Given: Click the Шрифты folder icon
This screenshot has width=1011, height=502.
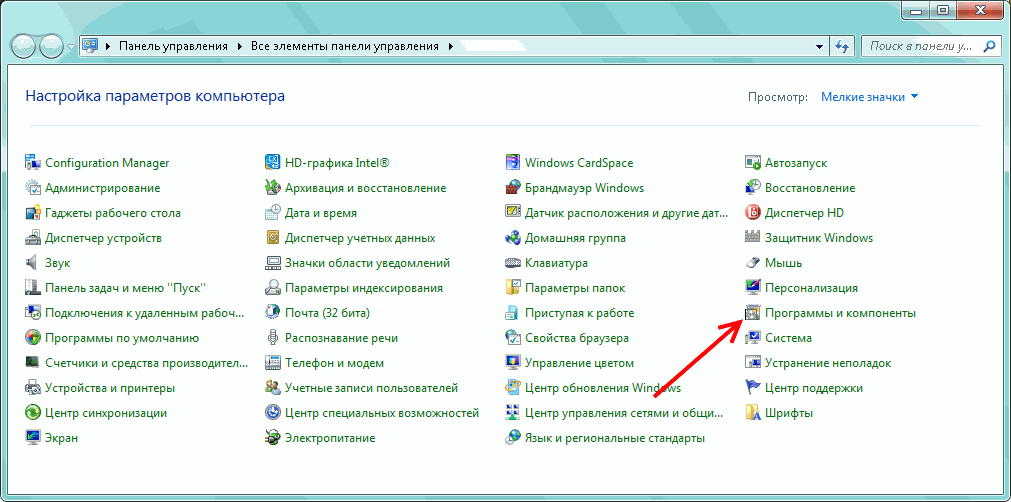Looking at the screenshot, I should coord(753,413).
